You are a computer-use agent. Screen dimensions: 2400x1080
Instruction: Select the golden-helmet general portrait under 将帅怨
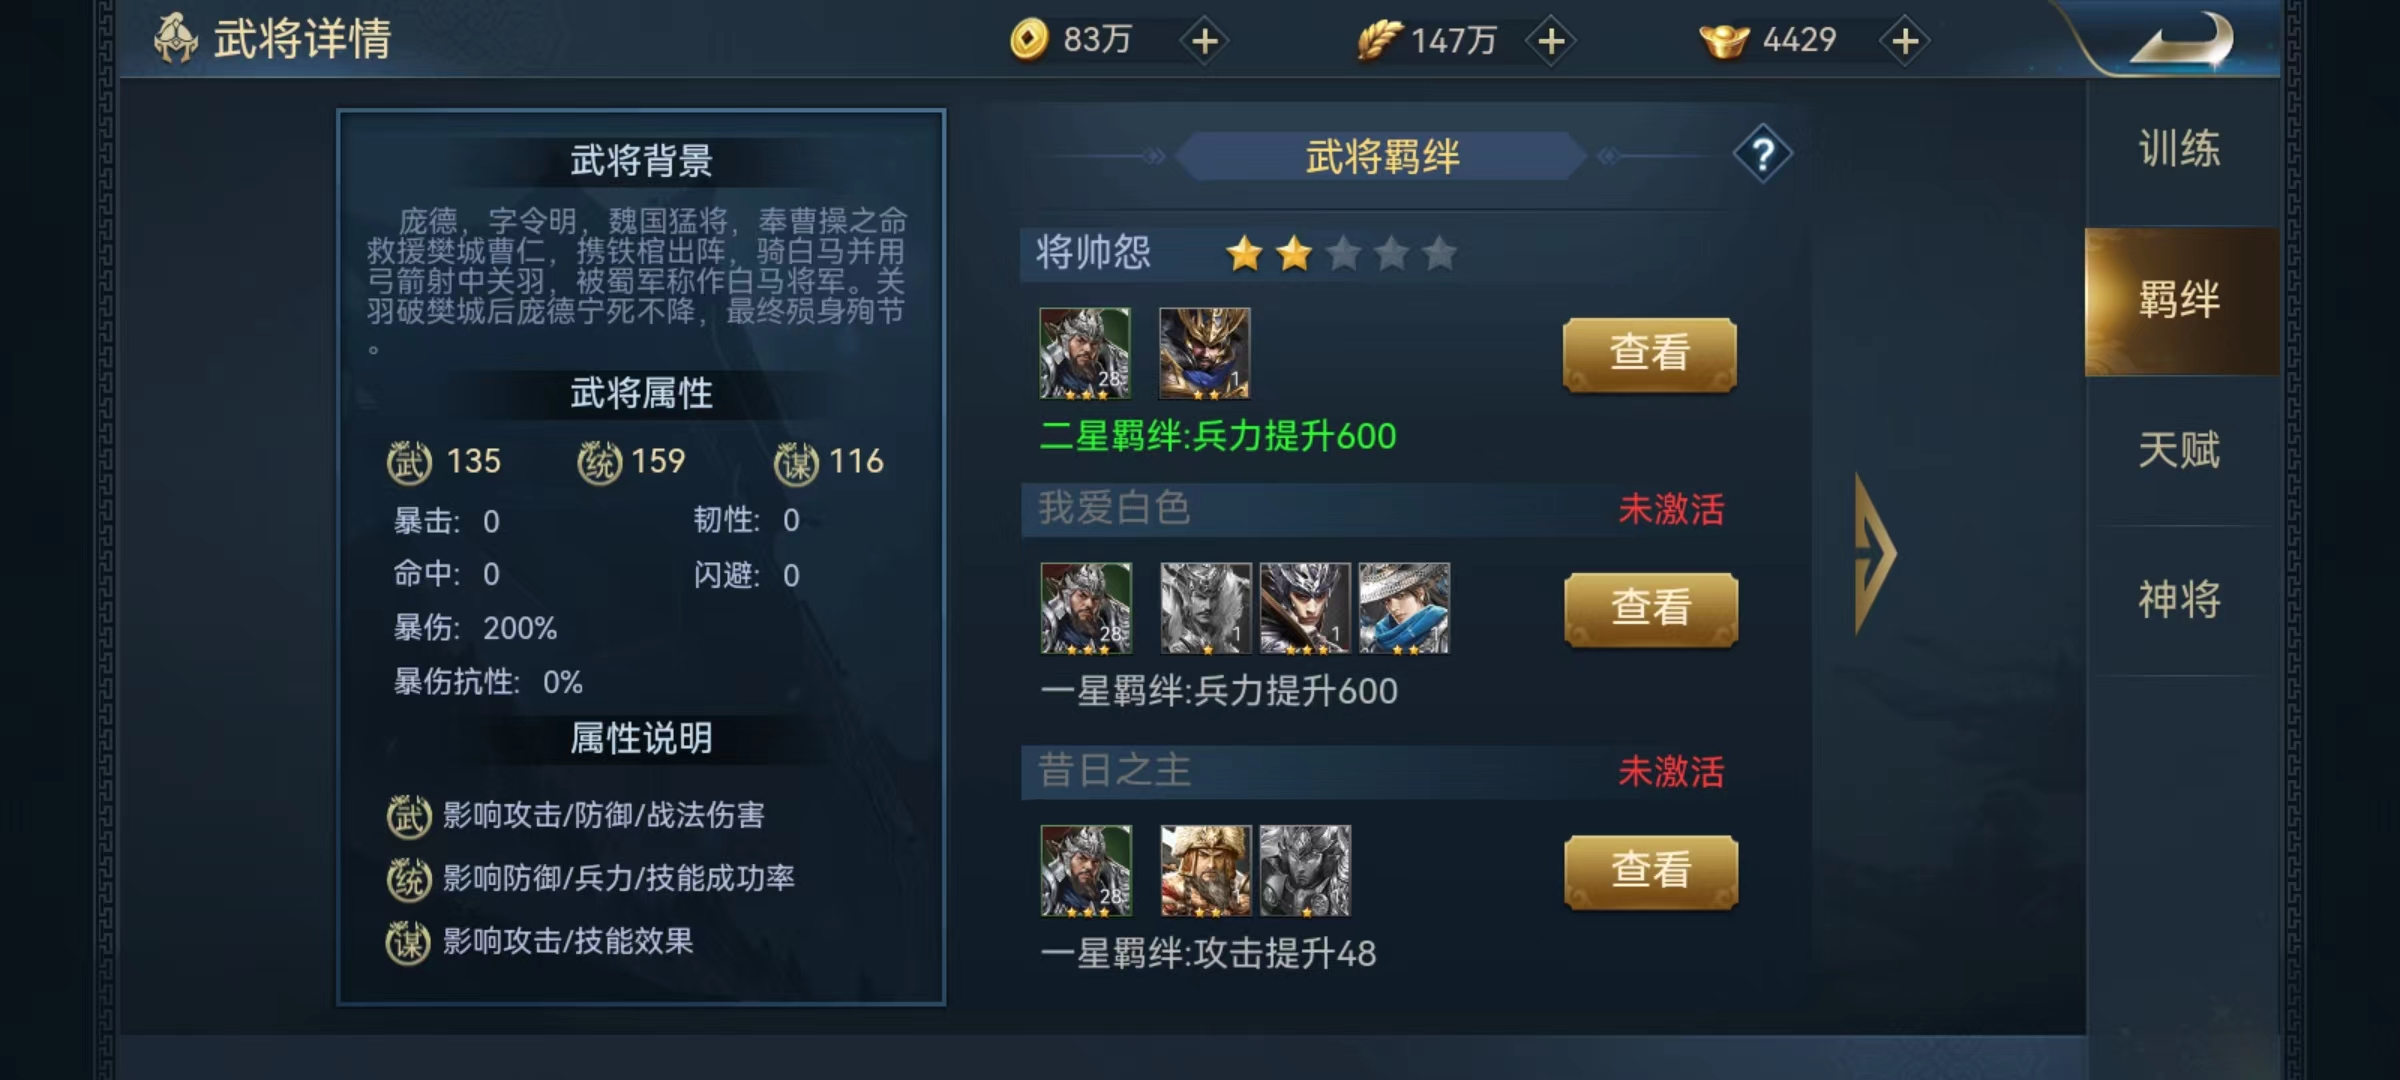(1205, 353)
